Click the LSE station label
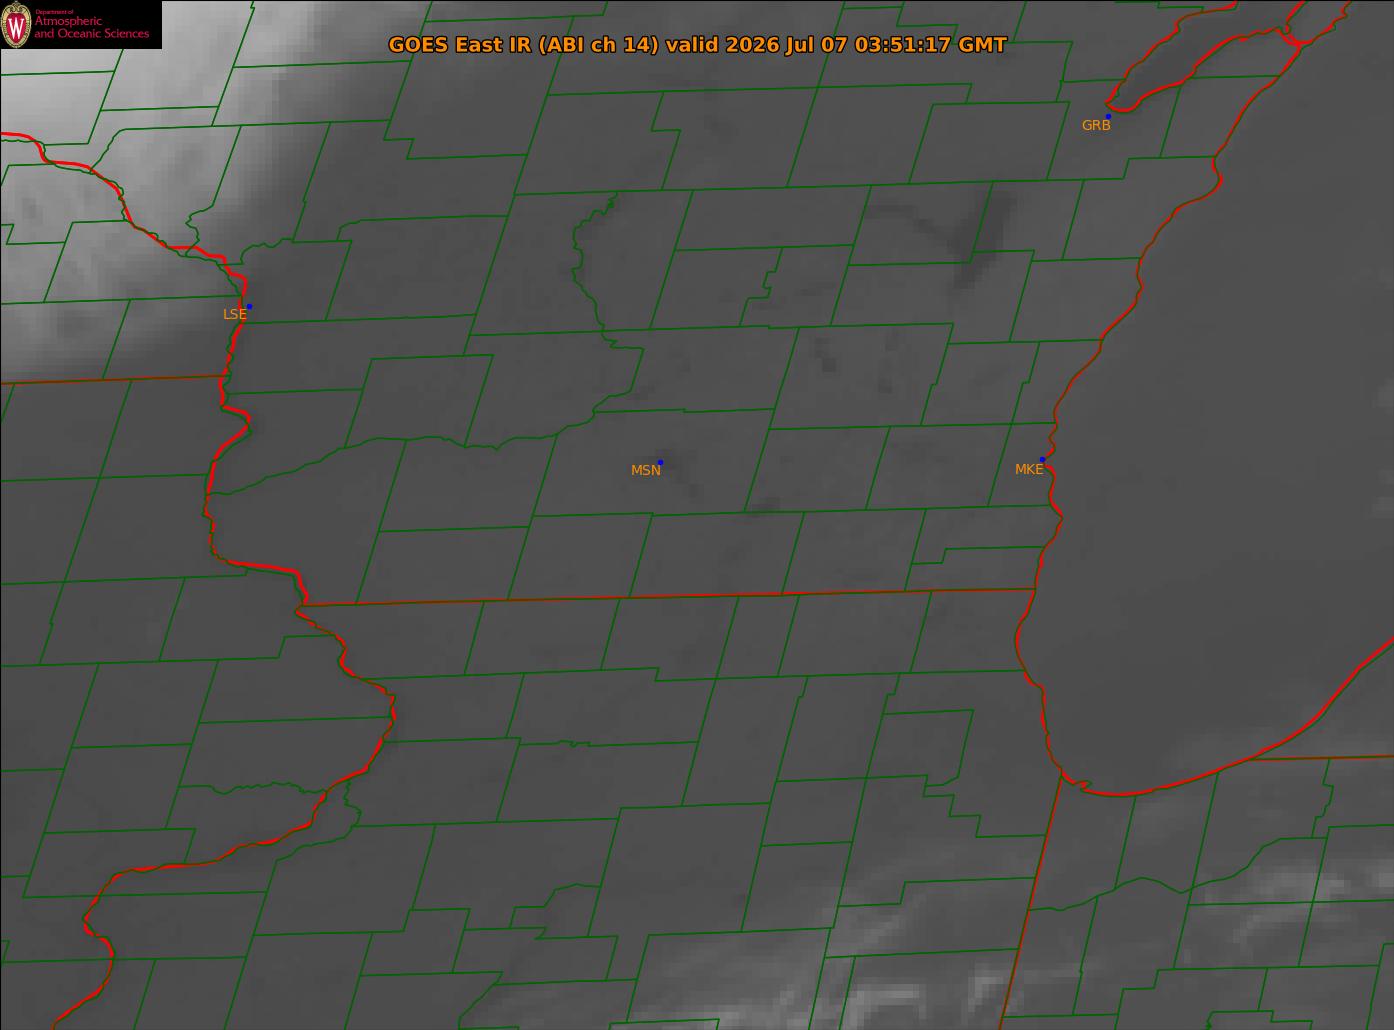Image resolution: width=1394 pixels, height=1030 pixels. pyautogui.click(x=234, y=314)
